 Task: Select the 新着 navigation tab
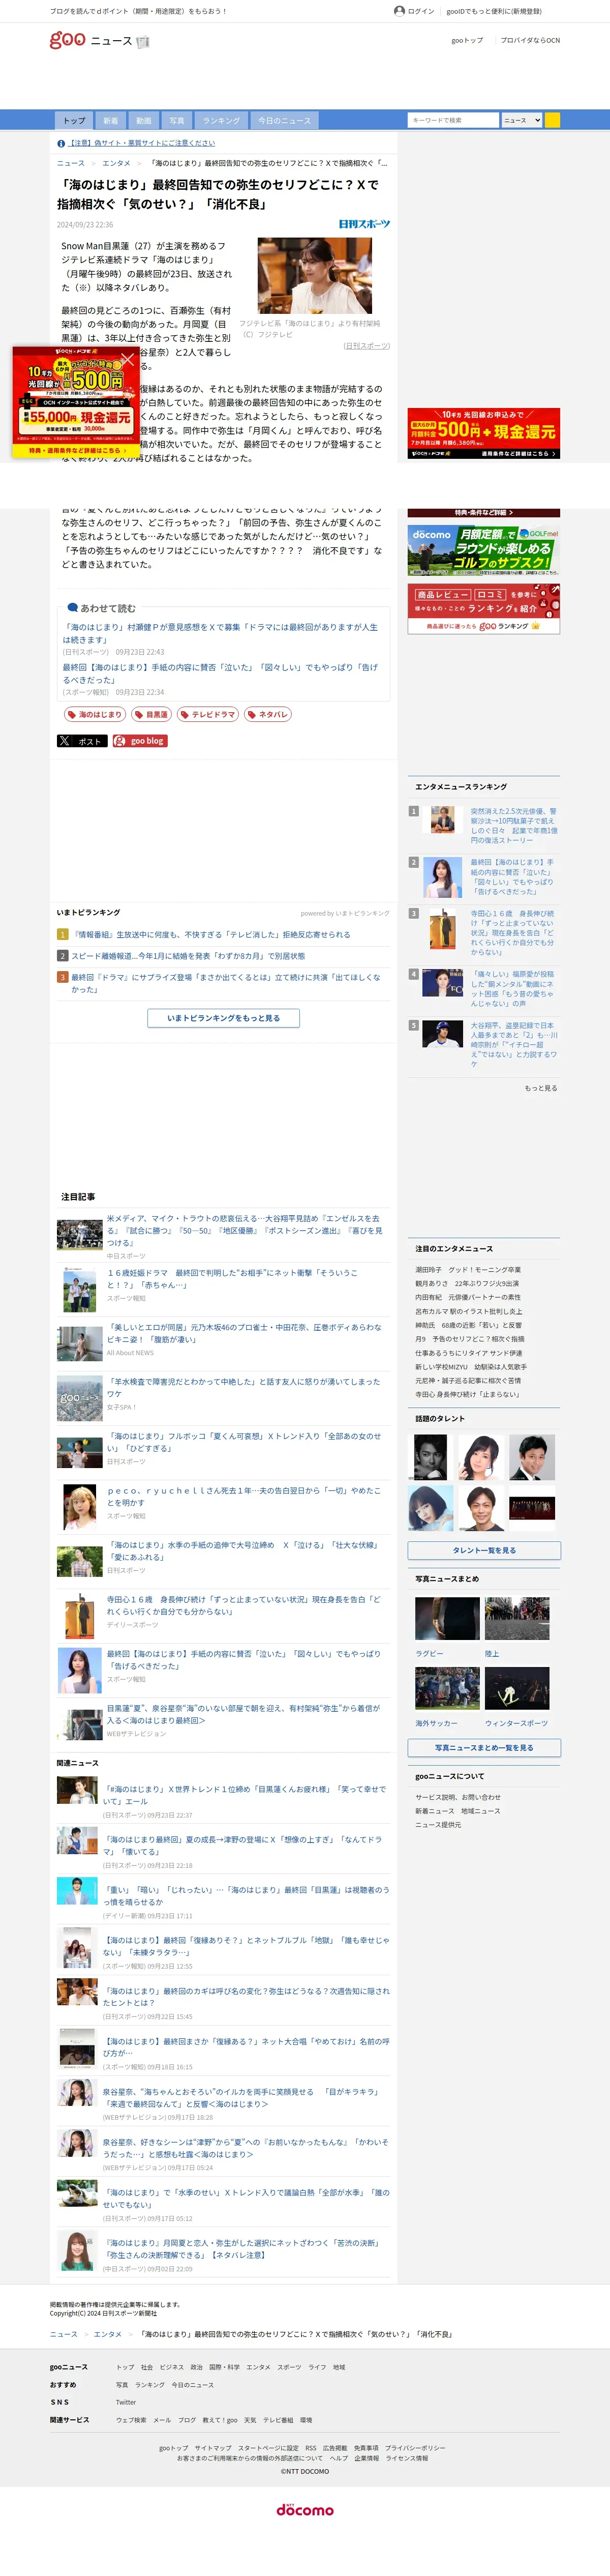pyautogui.click(x=110, y=120)
